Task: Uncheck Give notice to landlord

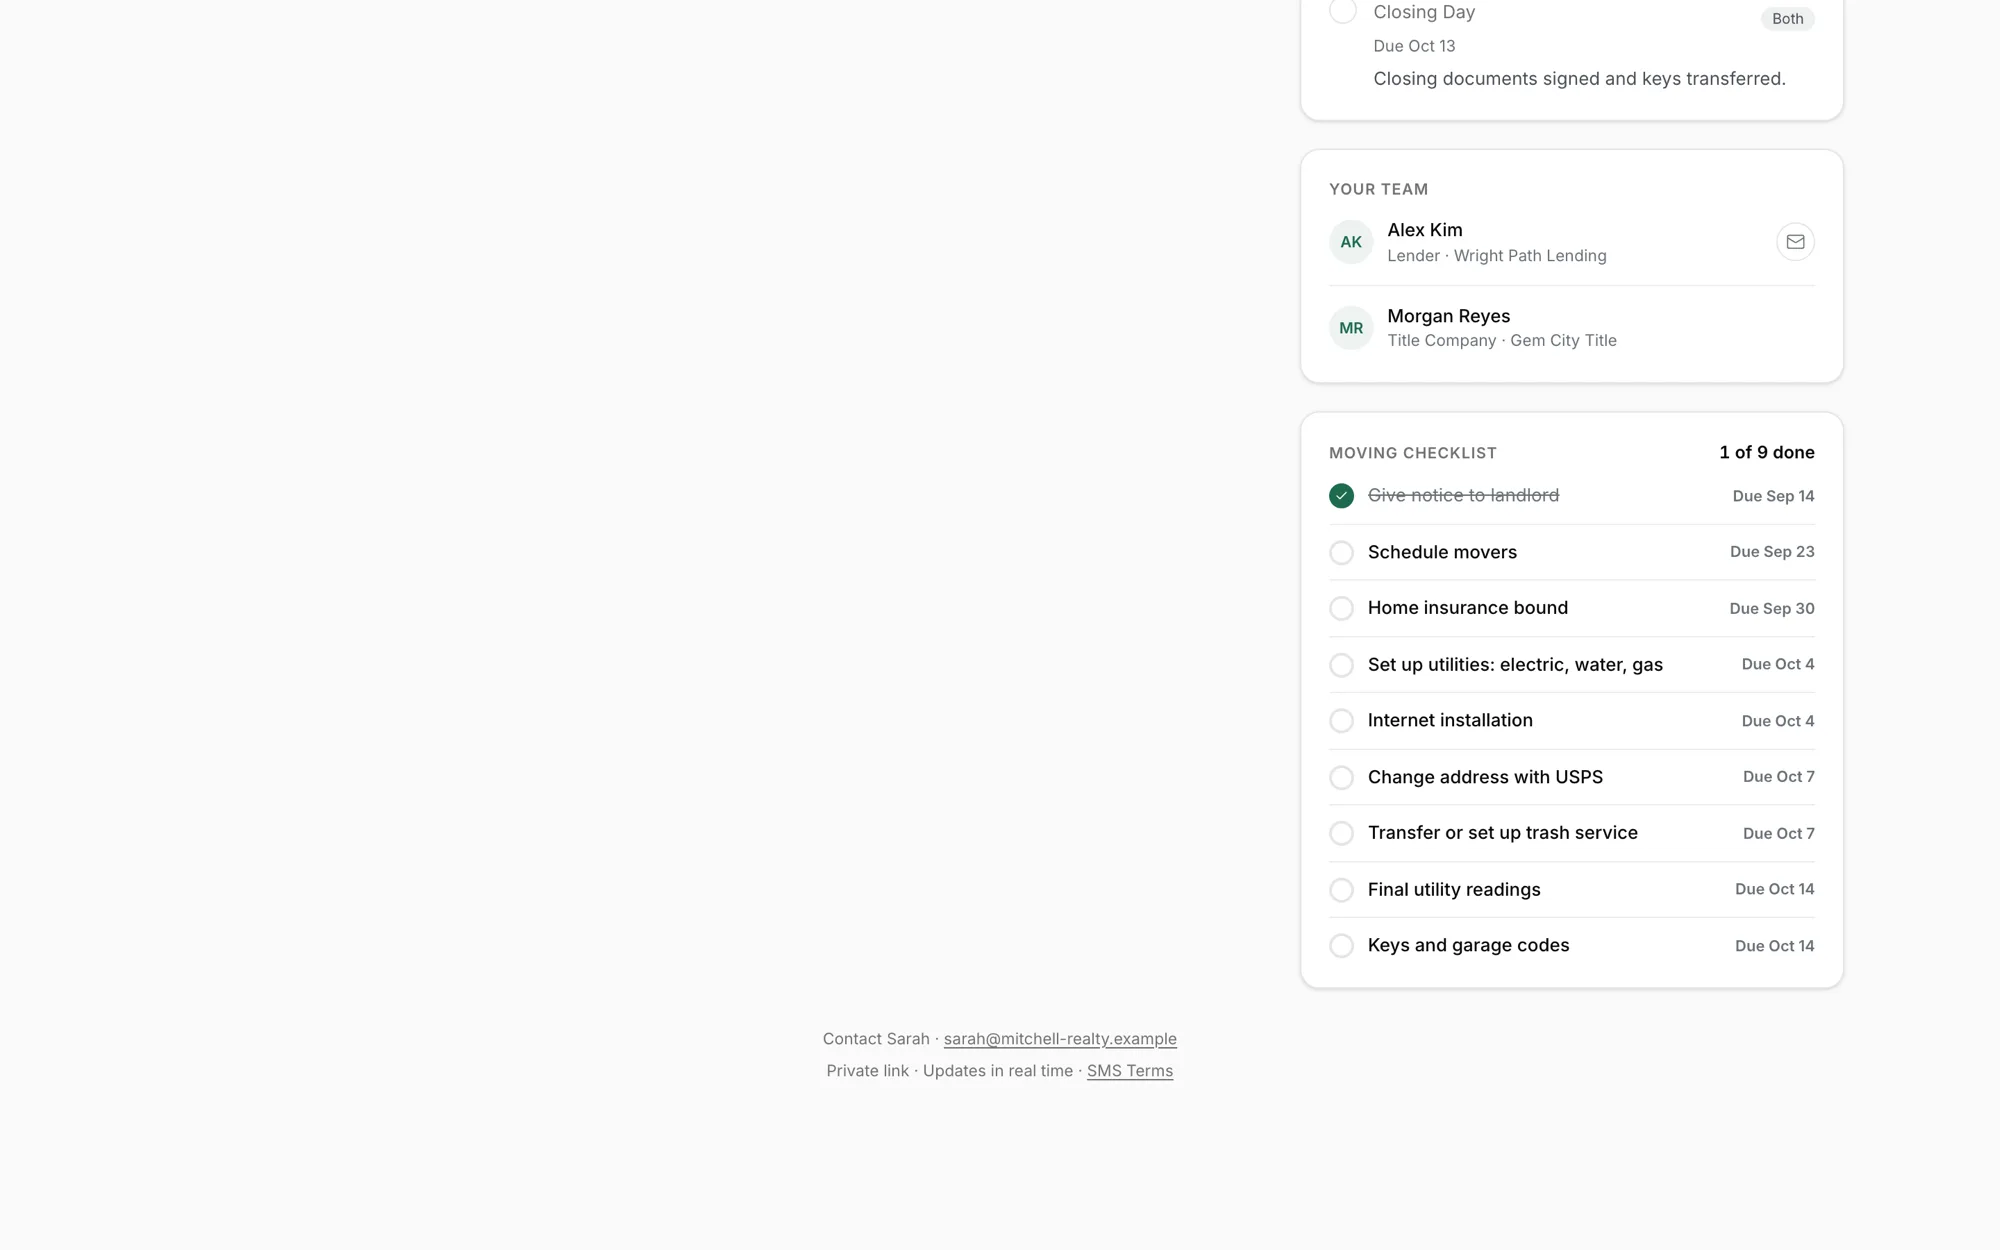Action: (1341, 496)
